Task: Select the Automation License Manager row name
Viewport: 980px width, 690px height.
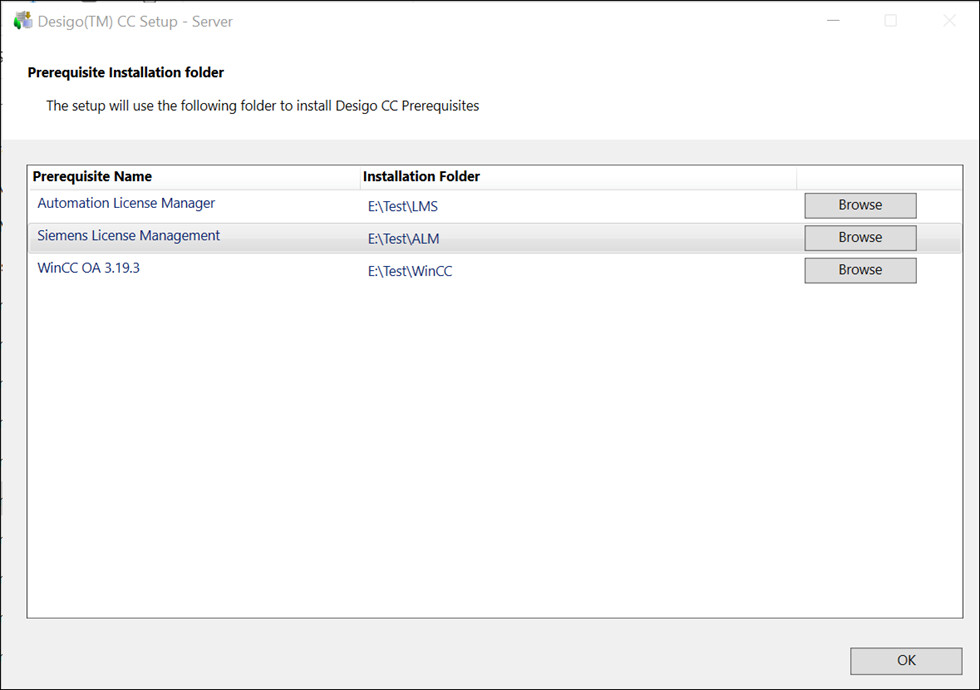Action: coord(126,203)
